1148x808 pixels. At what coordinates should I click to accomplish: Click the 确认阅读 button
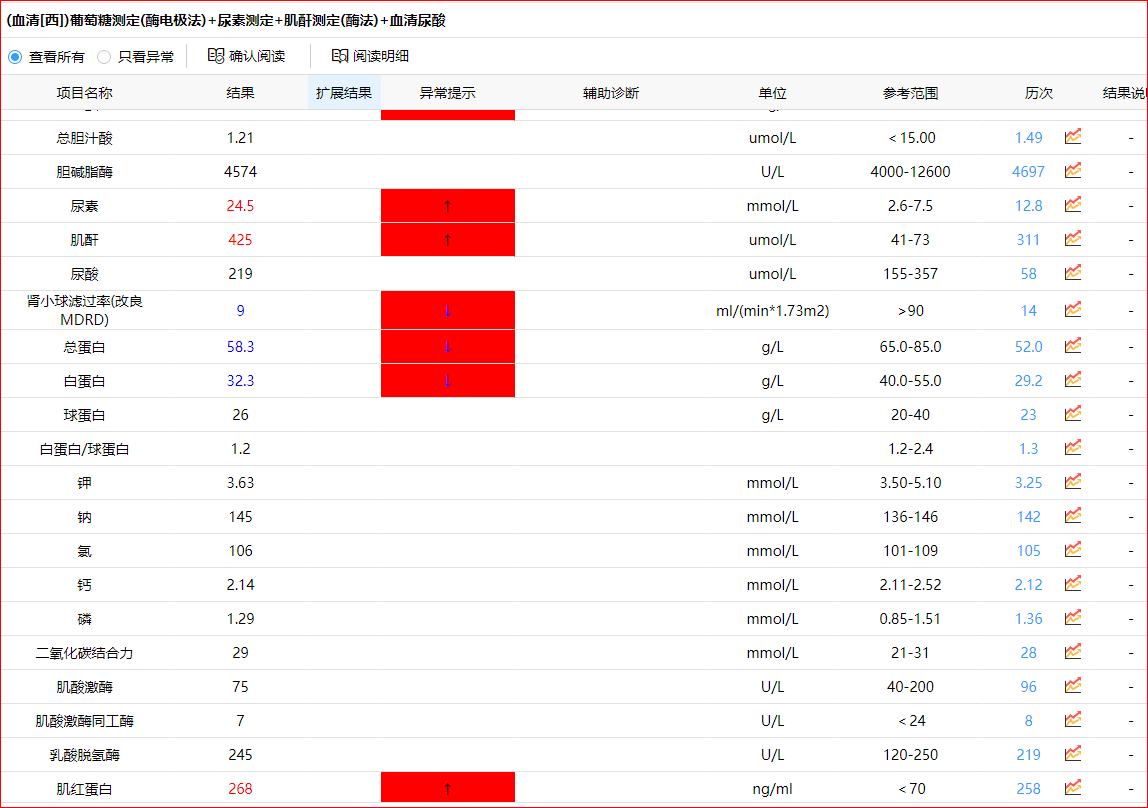pyautogui.click(x=247, y=56)
